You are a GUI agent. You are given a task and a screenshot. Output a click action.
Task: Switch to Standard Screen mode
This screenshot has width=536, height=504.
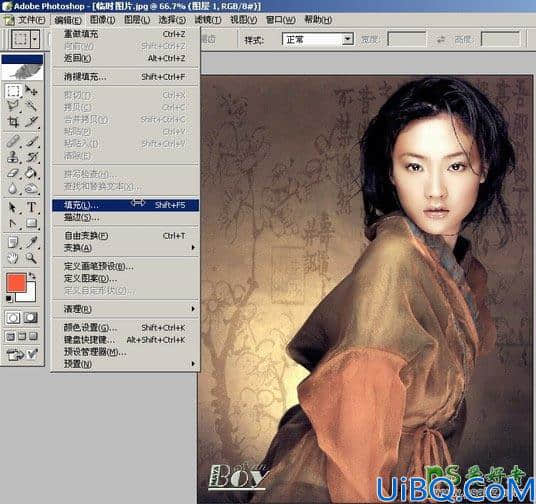(11, 336)
